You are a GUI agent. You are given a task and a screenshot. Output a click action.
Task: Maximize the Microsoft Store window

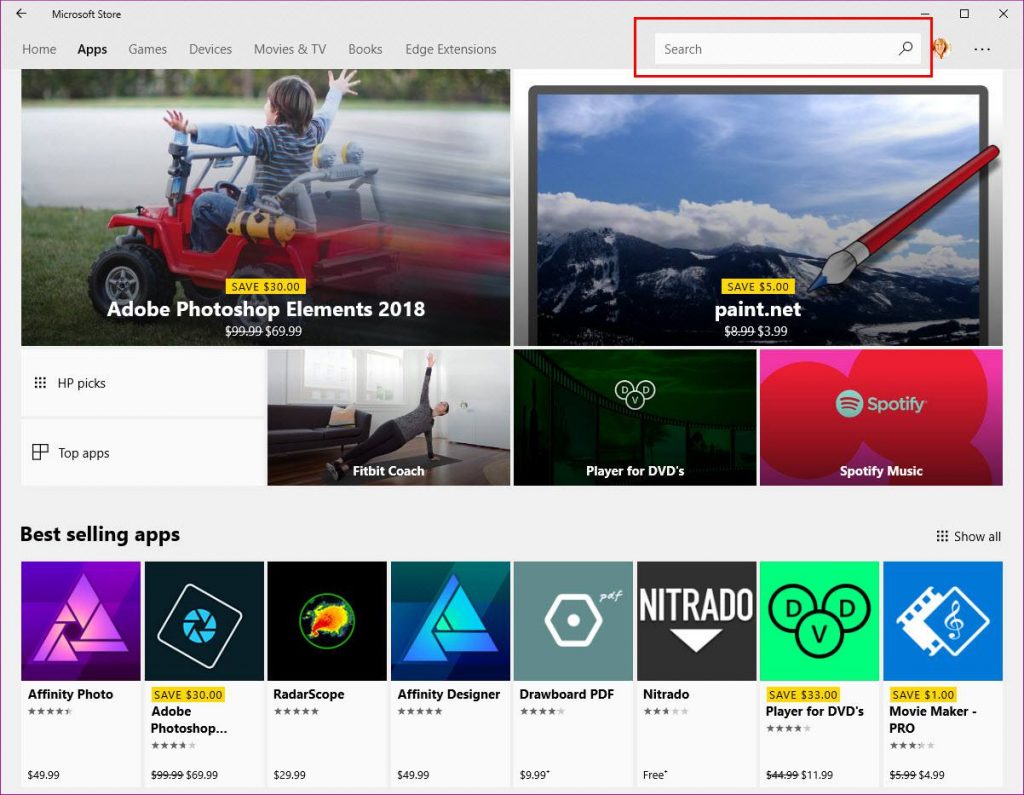click(x=964, y=13)
